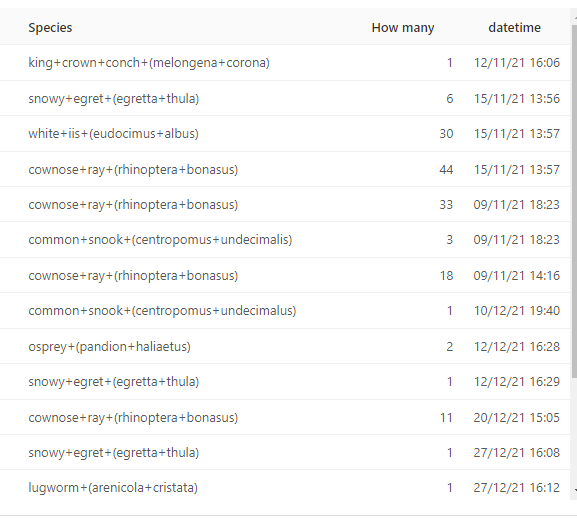Click the datetime cell 10/12/21 19:40

click(517, 311)
